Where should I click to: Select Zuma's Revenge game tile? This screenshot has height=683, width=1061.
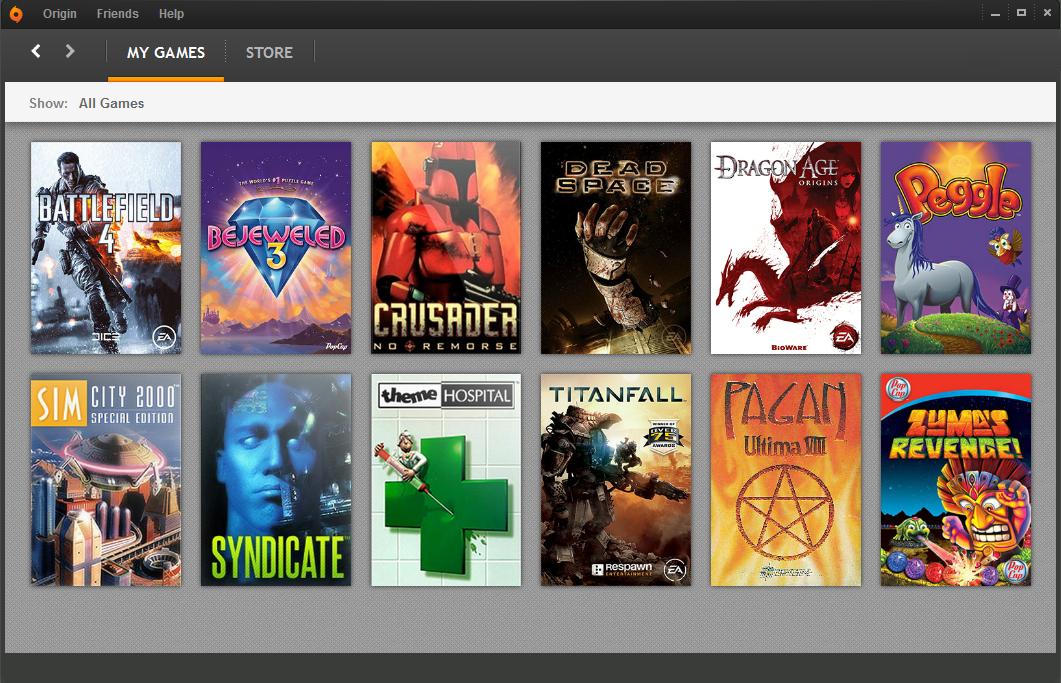click(x=955, y=480)
